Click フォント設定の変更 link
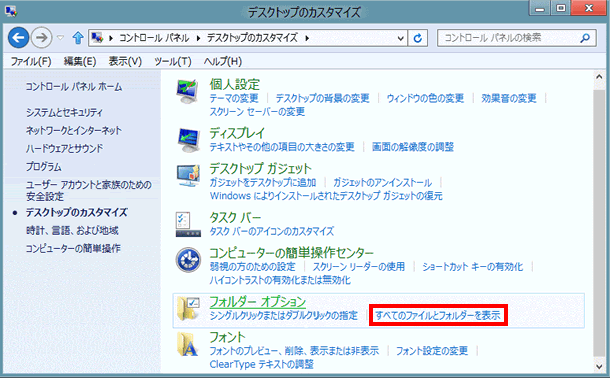Screen dimensions: 610x378 coord(432,351)
